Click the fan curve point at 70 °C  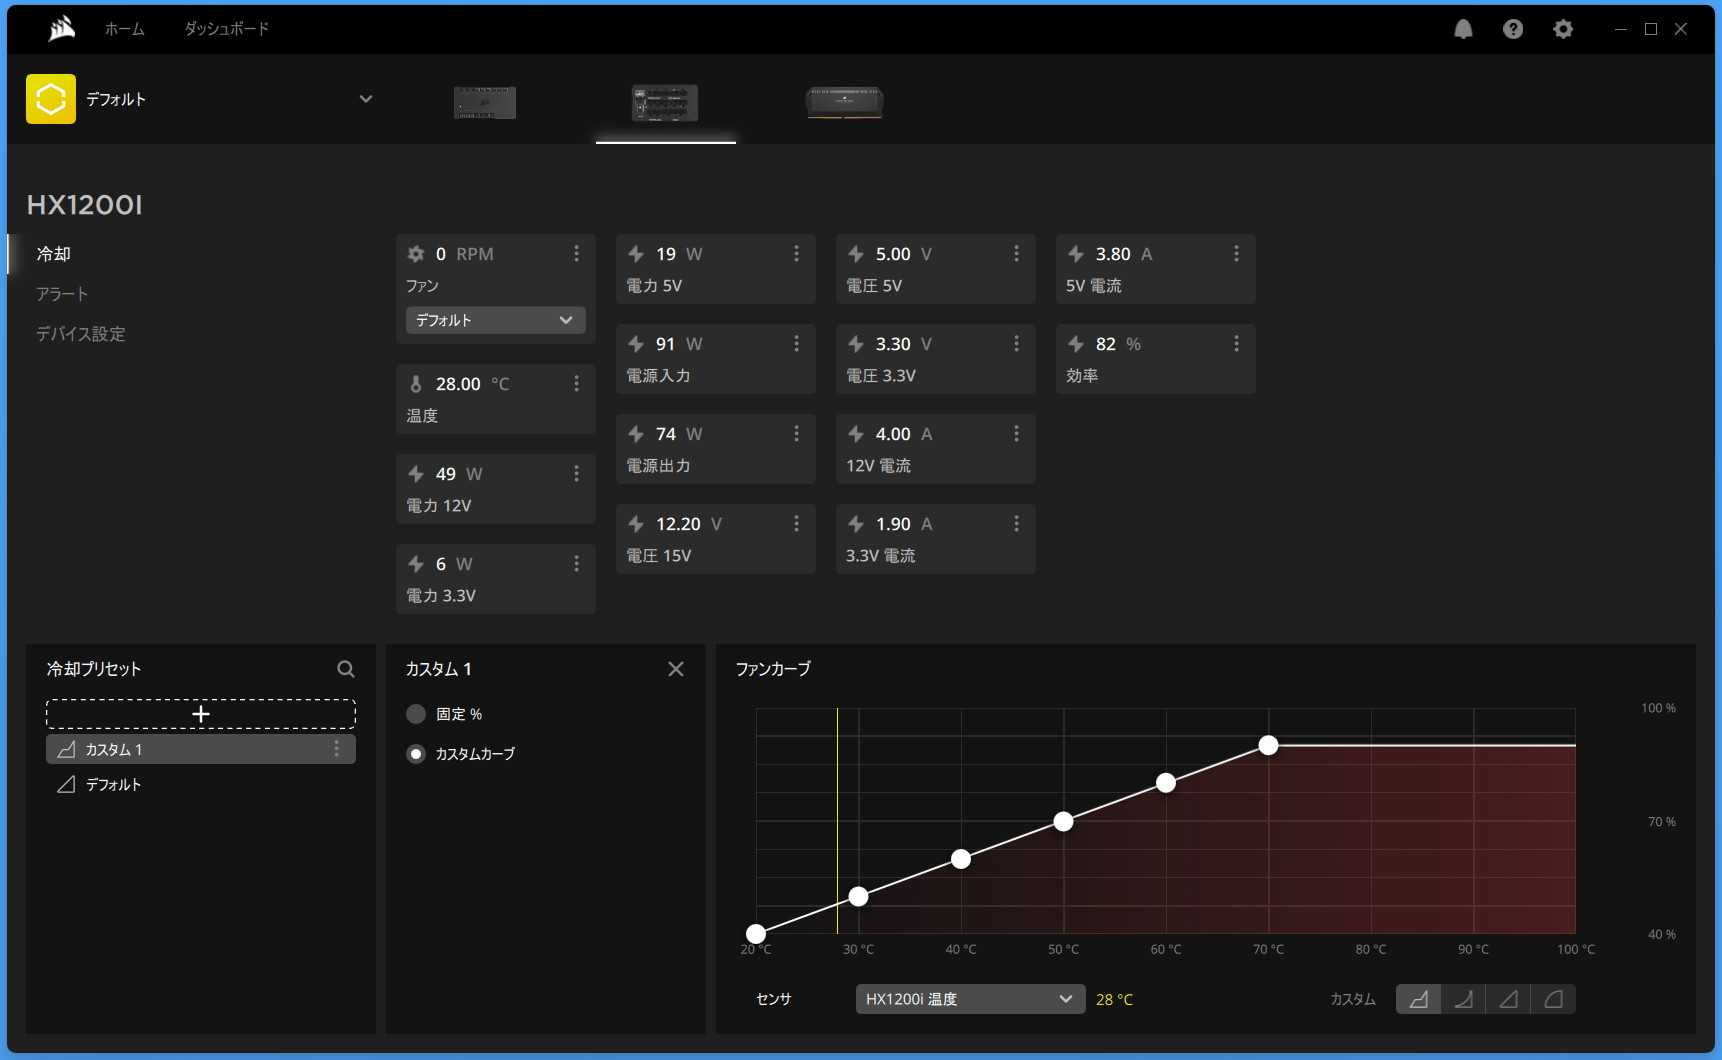1268,745
